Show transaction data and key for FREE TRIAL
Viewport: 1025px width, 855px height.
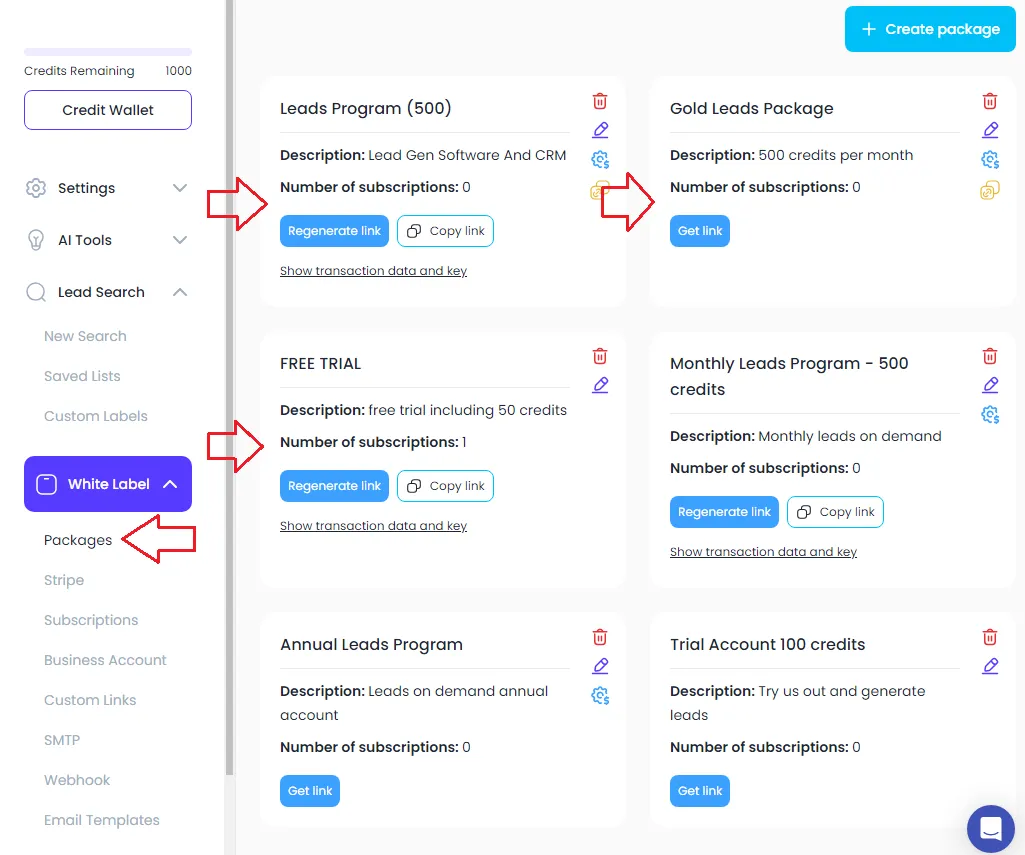(373, 526)
